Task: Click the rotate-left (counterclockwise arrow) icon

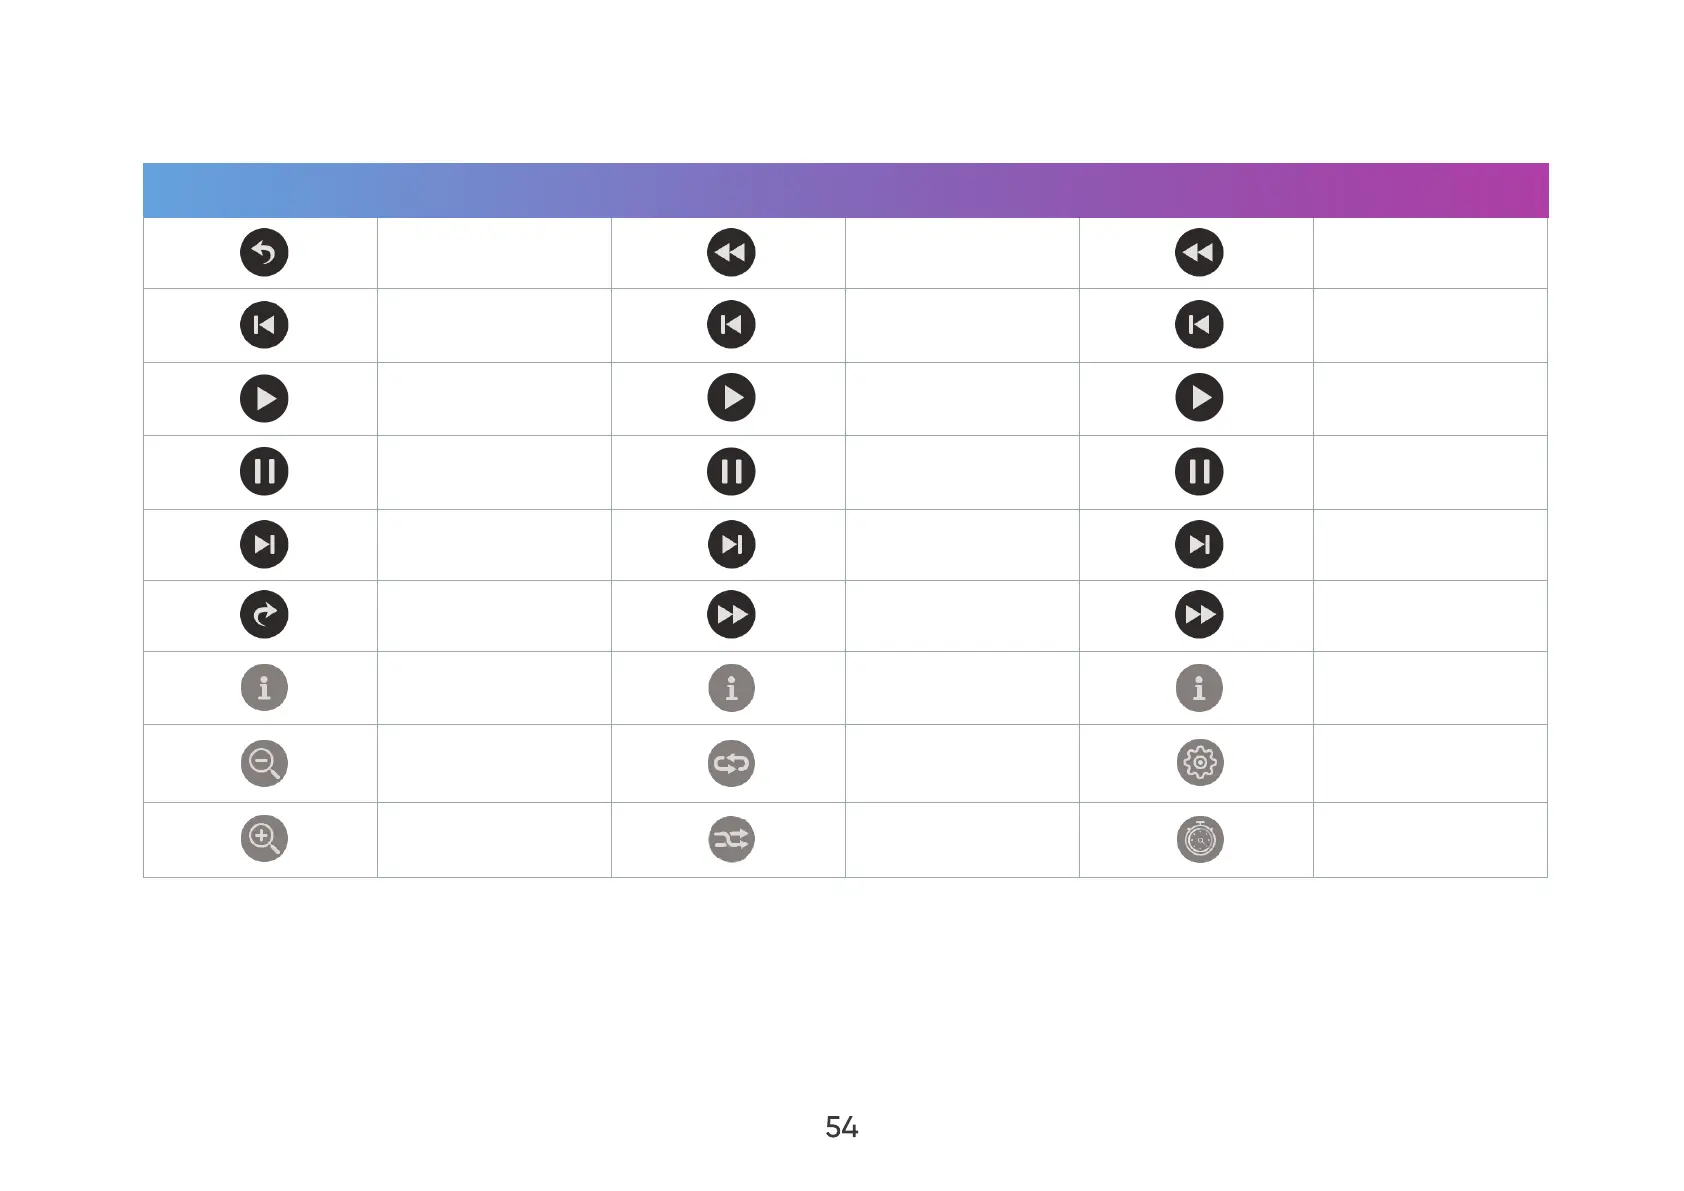Action: click(x=264, y=253)
